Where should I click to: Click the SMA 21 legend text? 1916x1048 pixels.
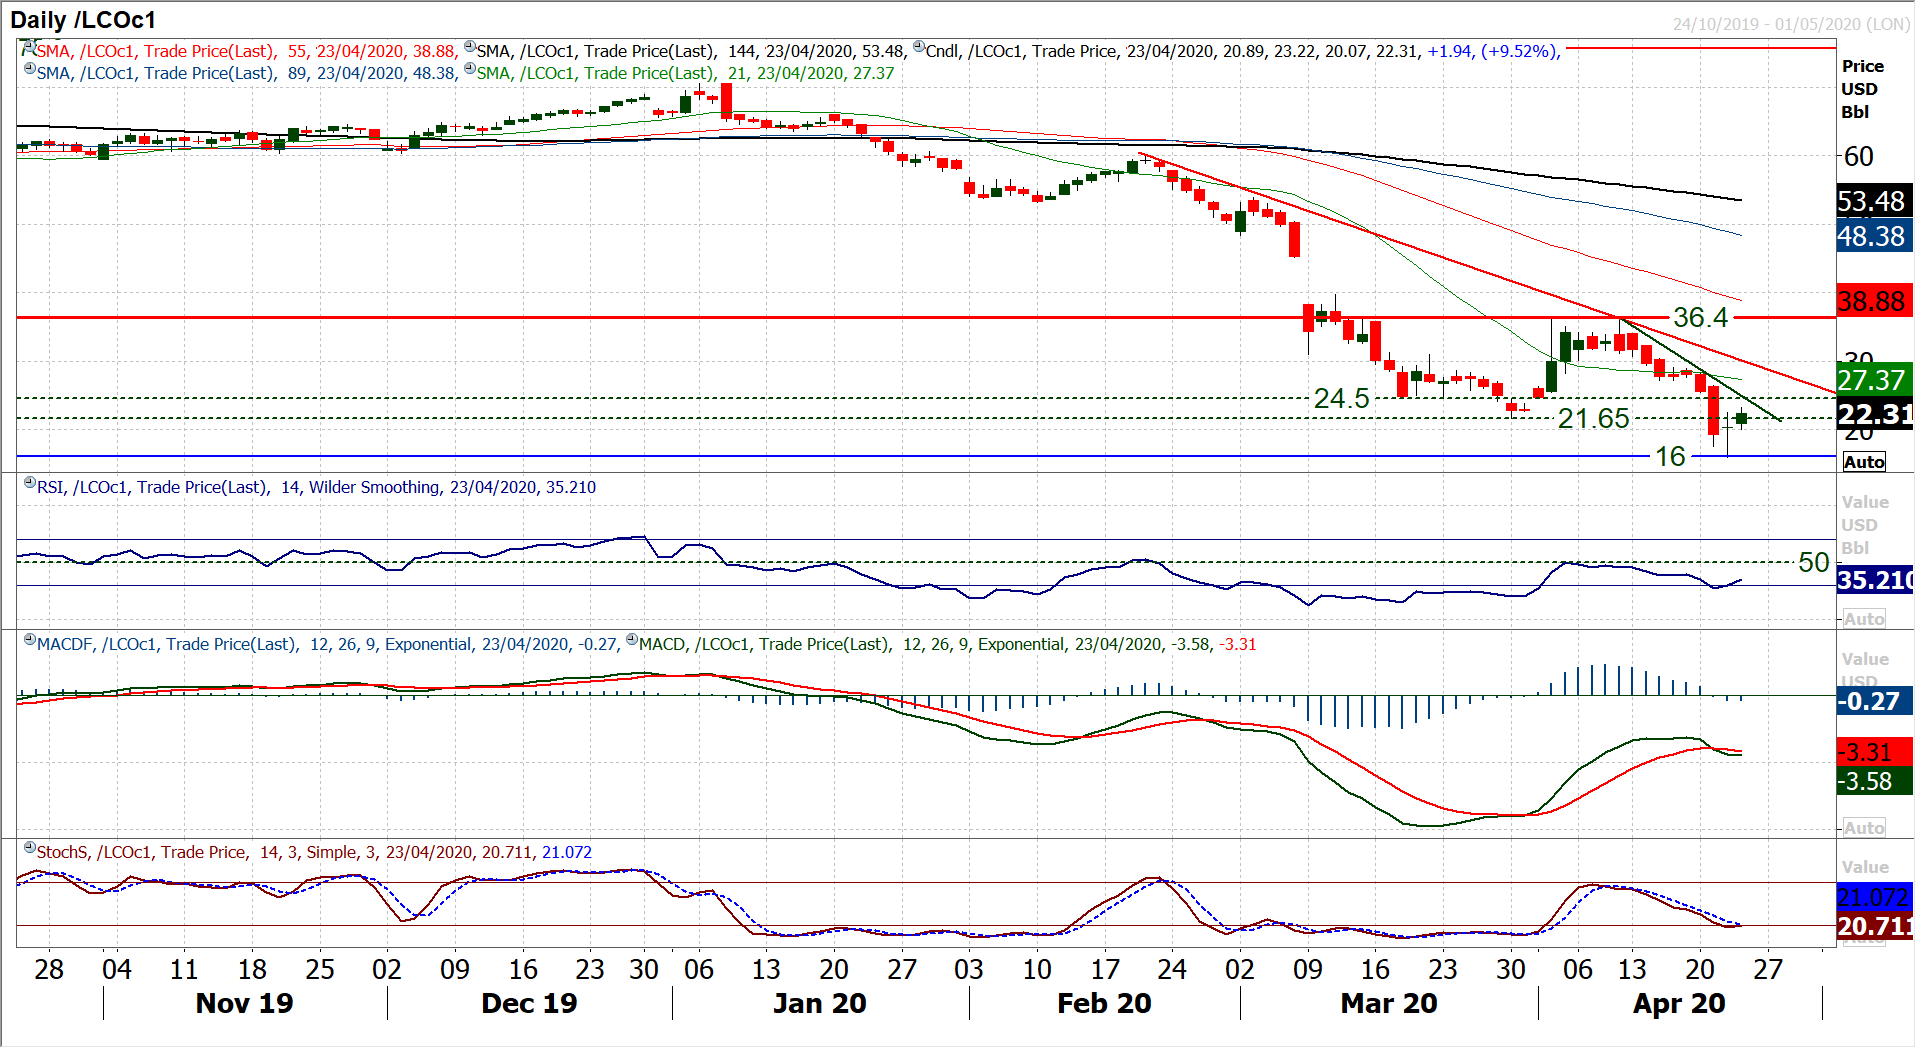coord(686,73)
